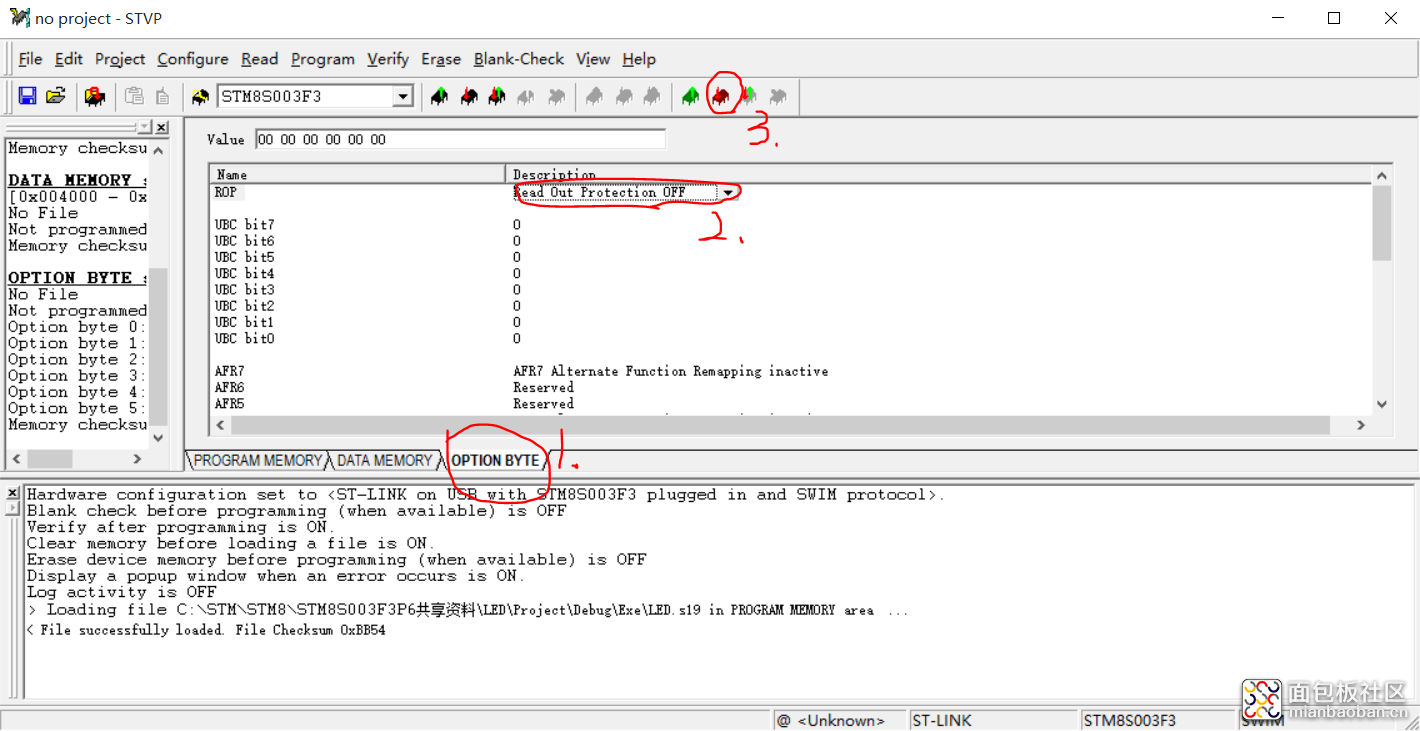The height and width of the screenshot is (731, 1420).
Task: Select the ROP row name
Action: coord(226,191)
